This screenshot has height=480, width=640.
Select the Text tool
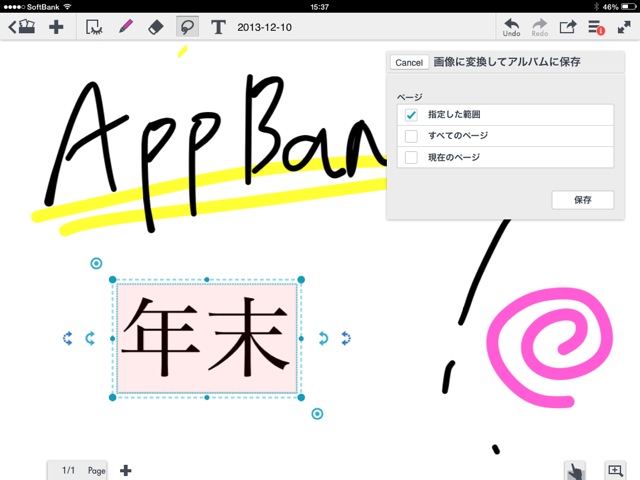[x=218, y=27]
